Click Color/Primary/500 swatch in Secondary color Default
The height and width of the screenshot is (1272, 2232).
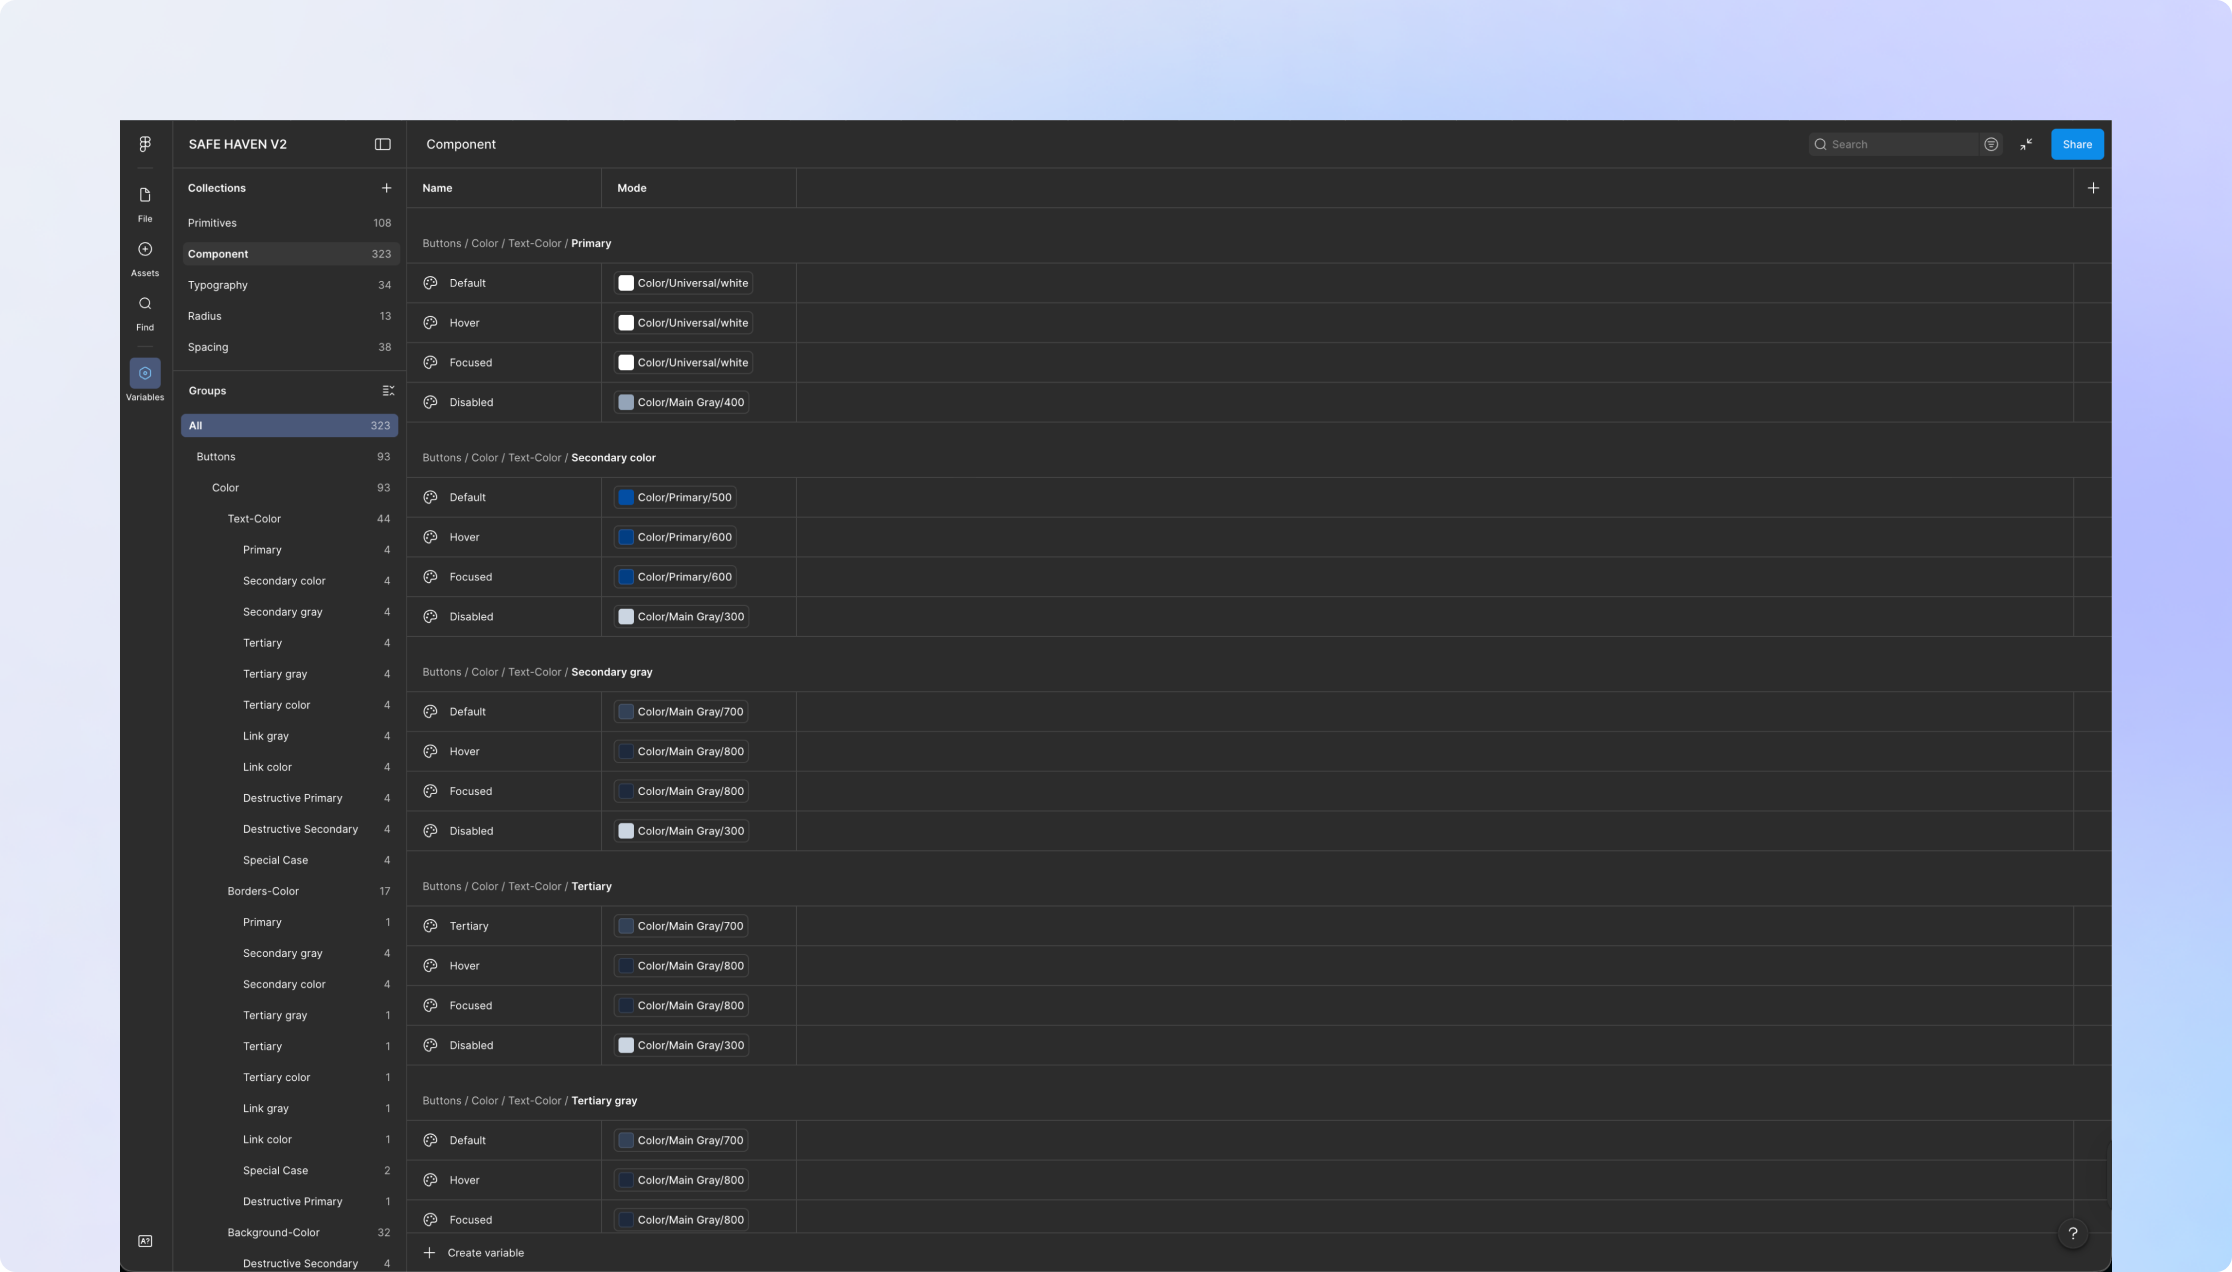coord(626,497)
